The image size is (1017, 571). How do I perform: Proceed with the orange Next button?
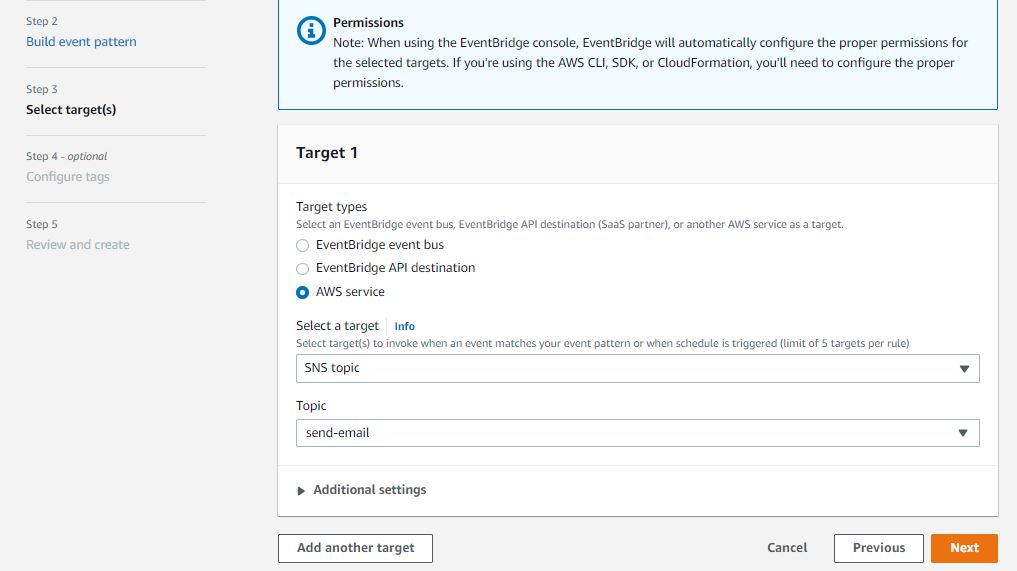pos(964,548)
